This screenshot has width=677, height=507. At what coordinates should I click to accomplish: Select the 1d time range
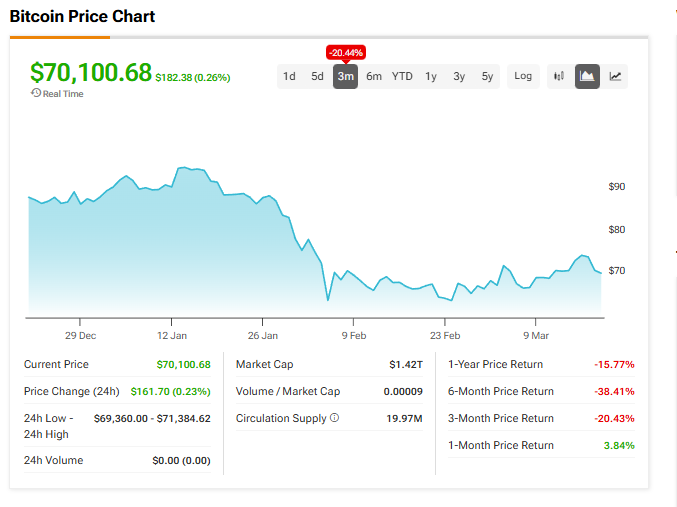[x=289, y=76]
